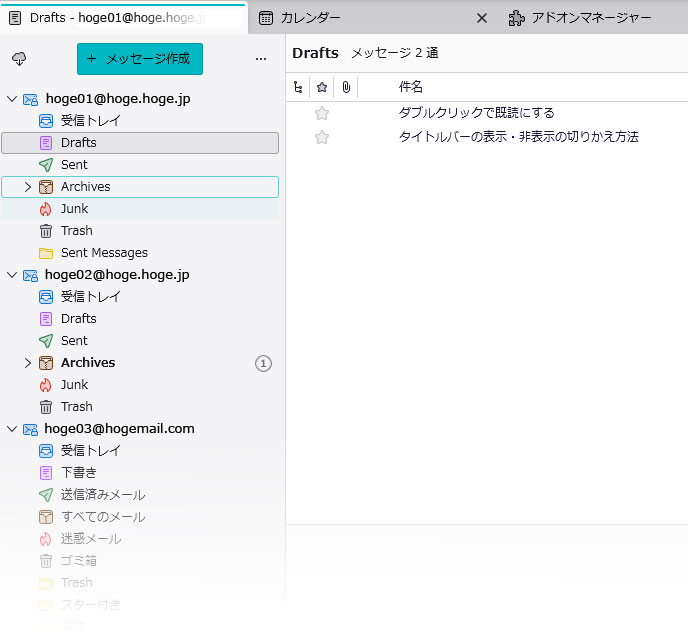
Task: Open 受信トレイ of hoge01 account
Action: (x=140, y=121)
